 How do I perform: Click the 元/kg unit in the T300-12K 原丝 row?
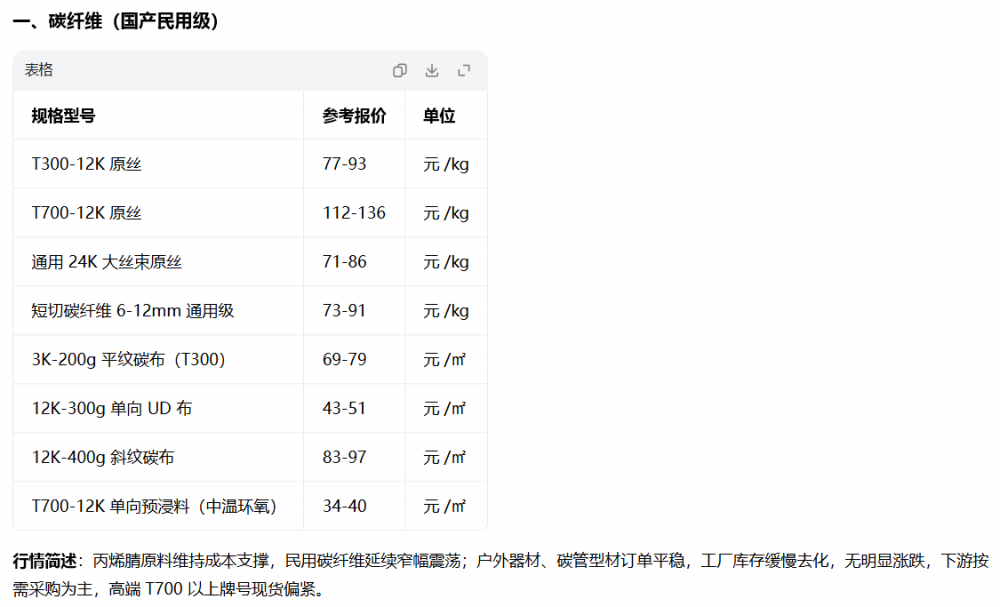(x=446, y=165)
